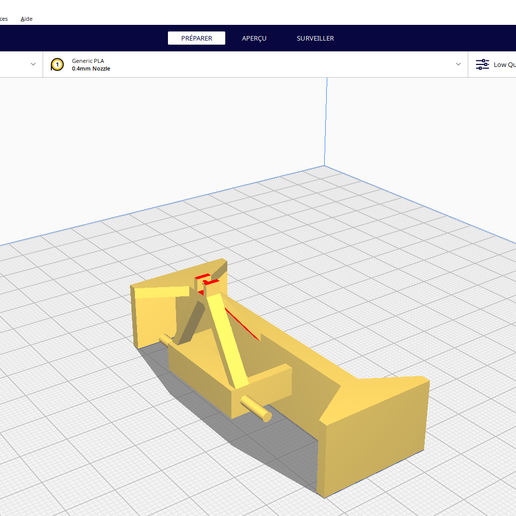The image size is (516, 516).
Task: Click the extruder 1 material icon
Action: [x=57, y=64]
